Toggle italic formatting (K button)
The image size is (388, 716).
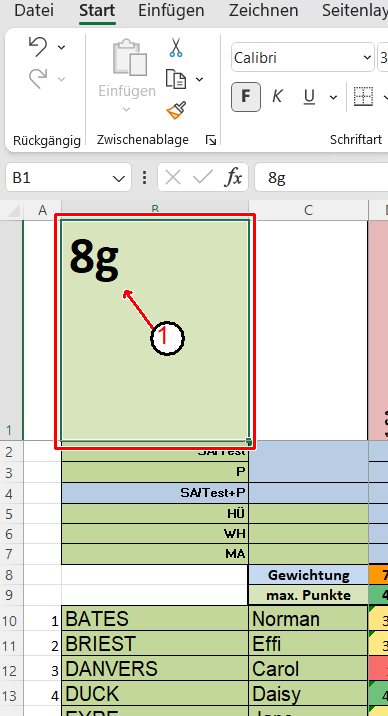click(x=277, y=97)
